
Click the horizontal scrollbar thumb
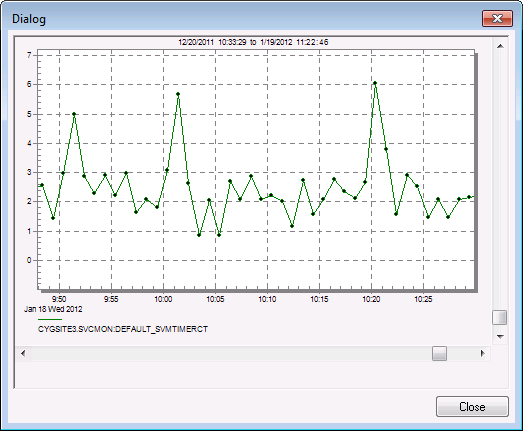pyautogui.click(x=439, y=353)
